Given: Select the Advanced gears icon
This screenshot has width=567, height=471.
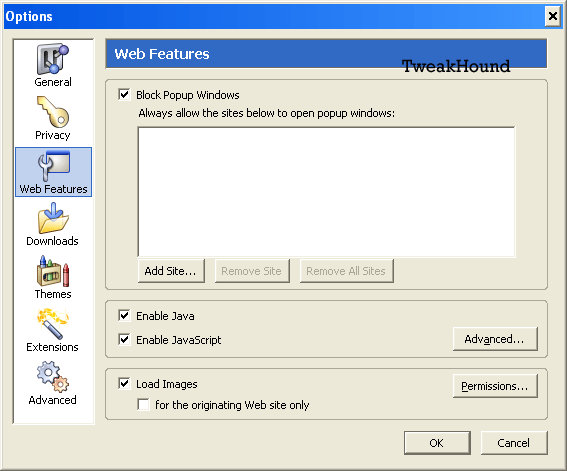Looking at the screenshot, I should click(53, 377).
